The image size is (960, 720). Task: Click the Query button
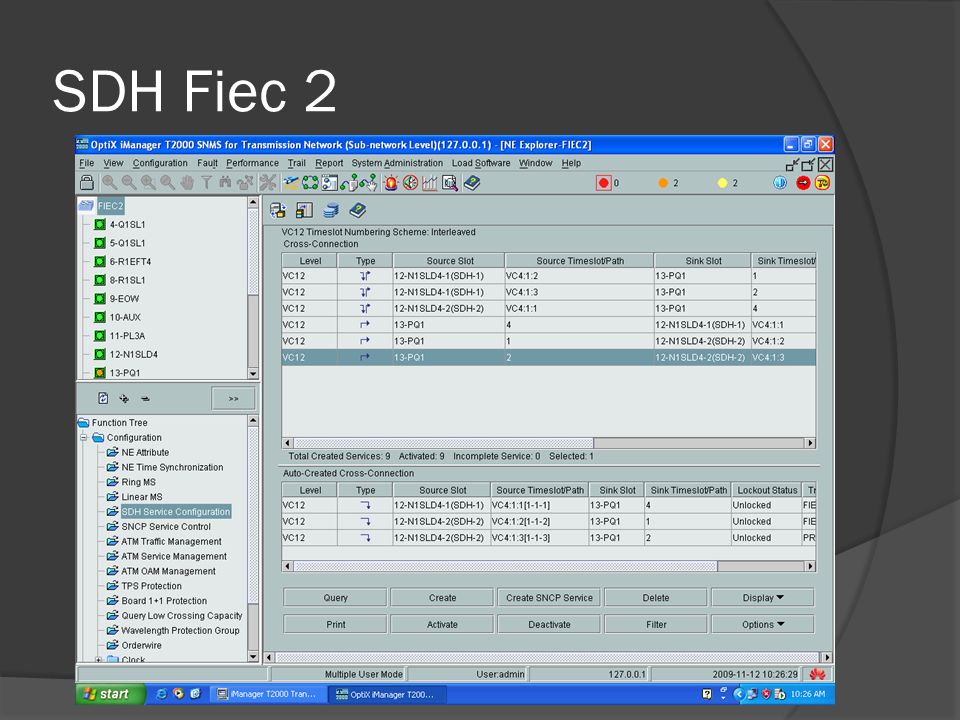coord(335,598)
